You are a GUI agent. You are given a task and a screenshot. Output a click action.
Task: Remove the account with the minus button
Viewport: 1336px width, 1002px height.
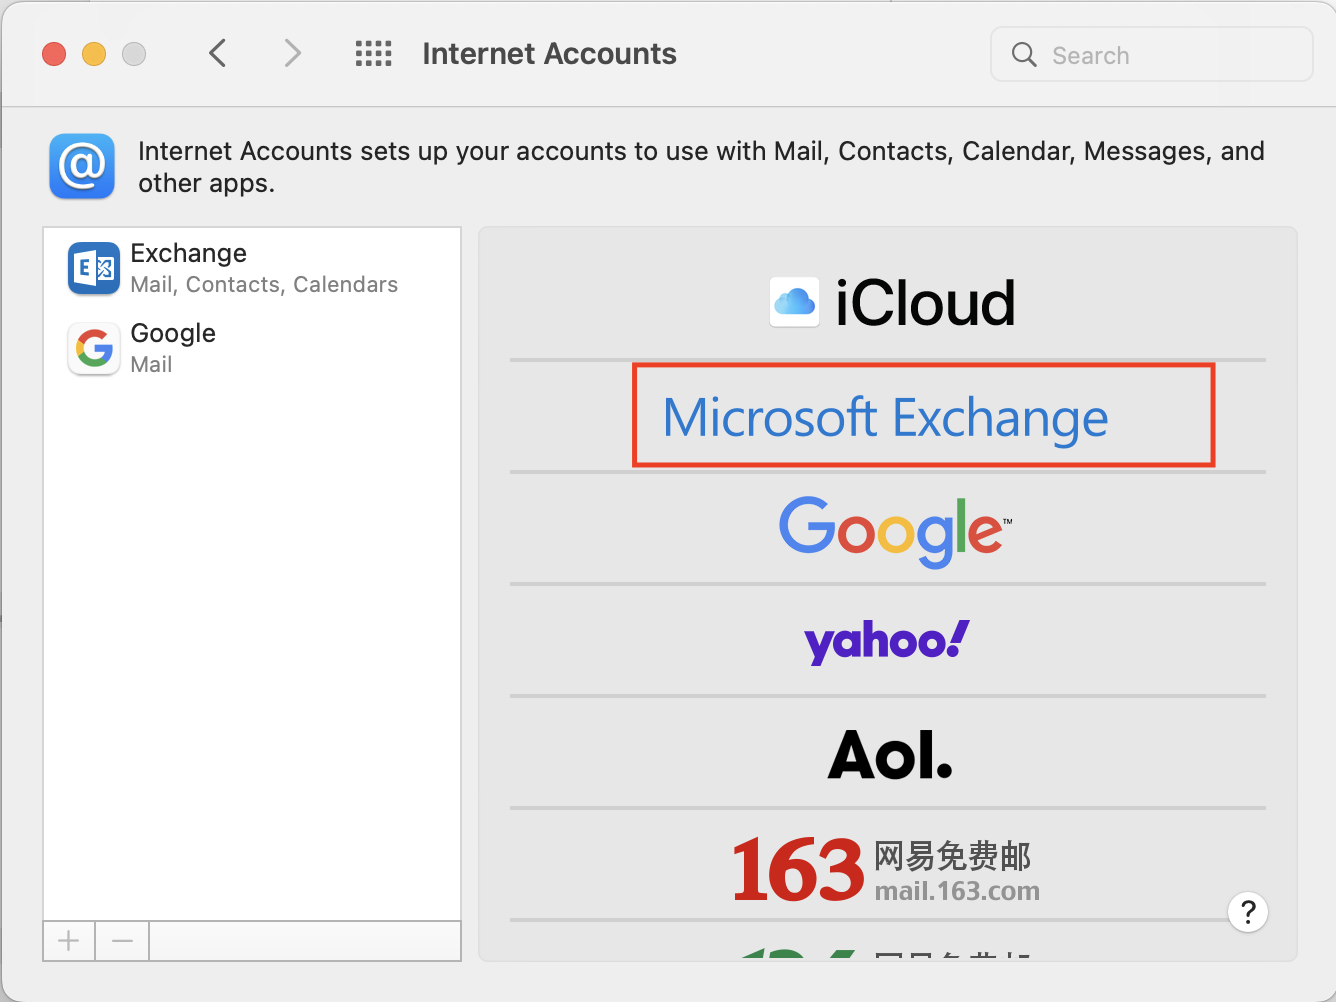122,941
